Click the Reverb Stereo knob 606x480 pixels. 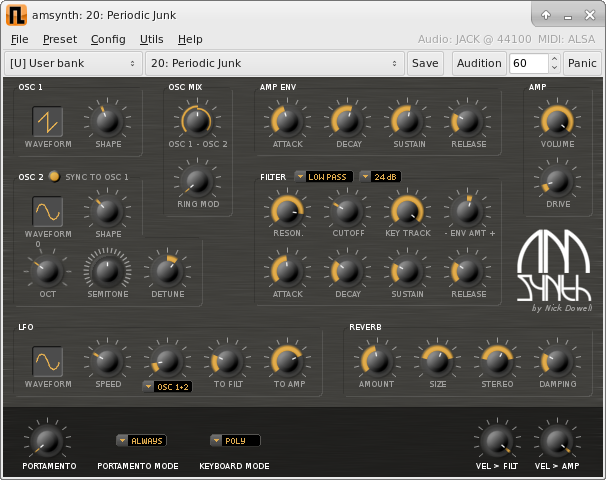tap(497, 361)
